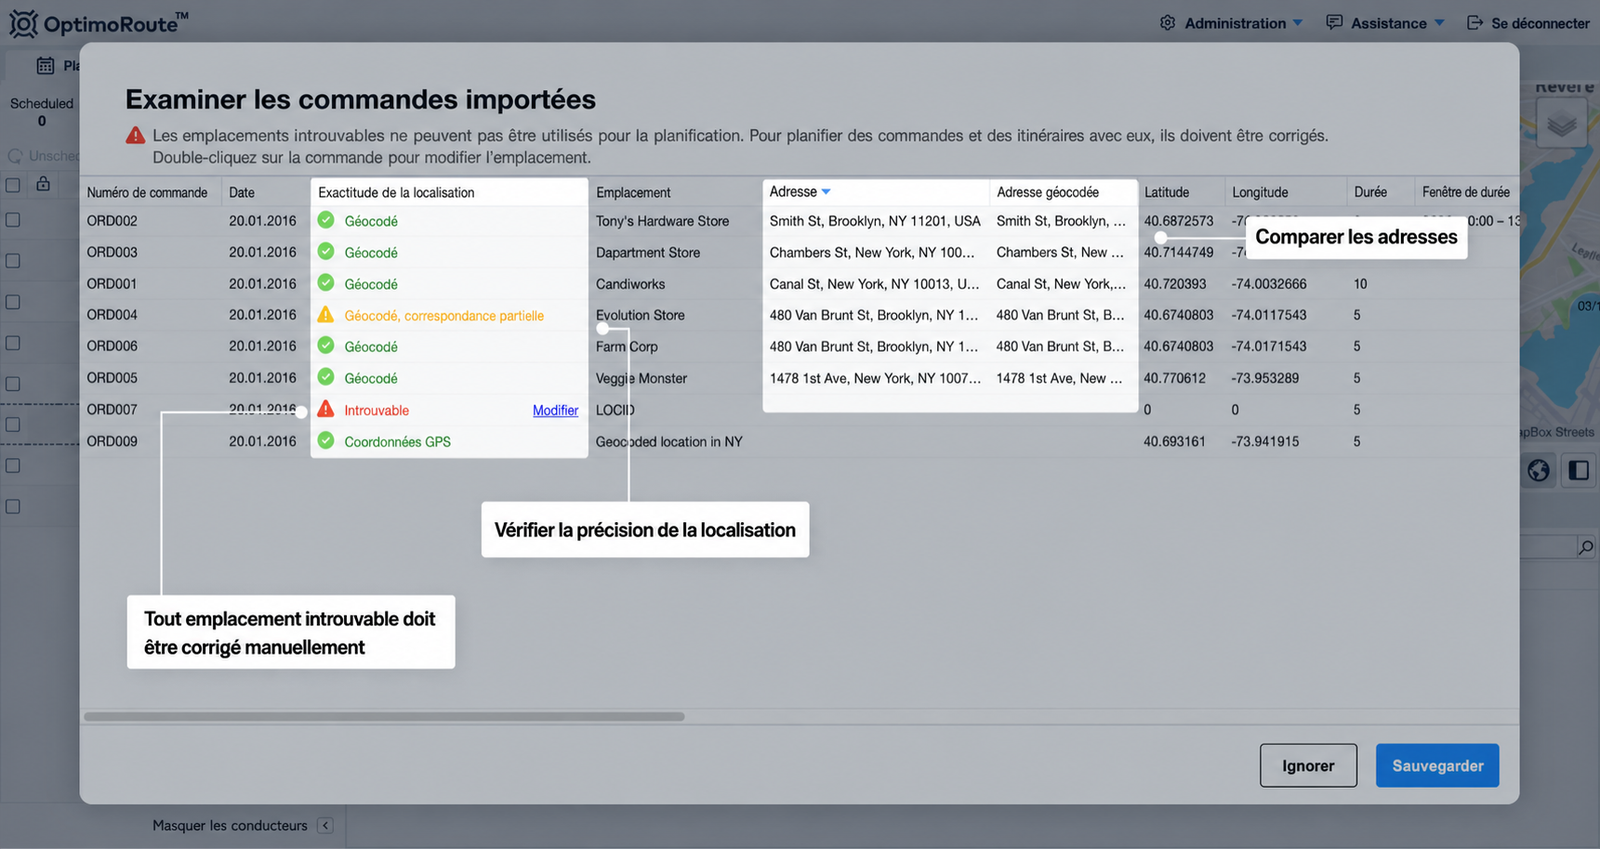
Task: Click the Se déconnecter logout icon
Action: pos(1475,23)
